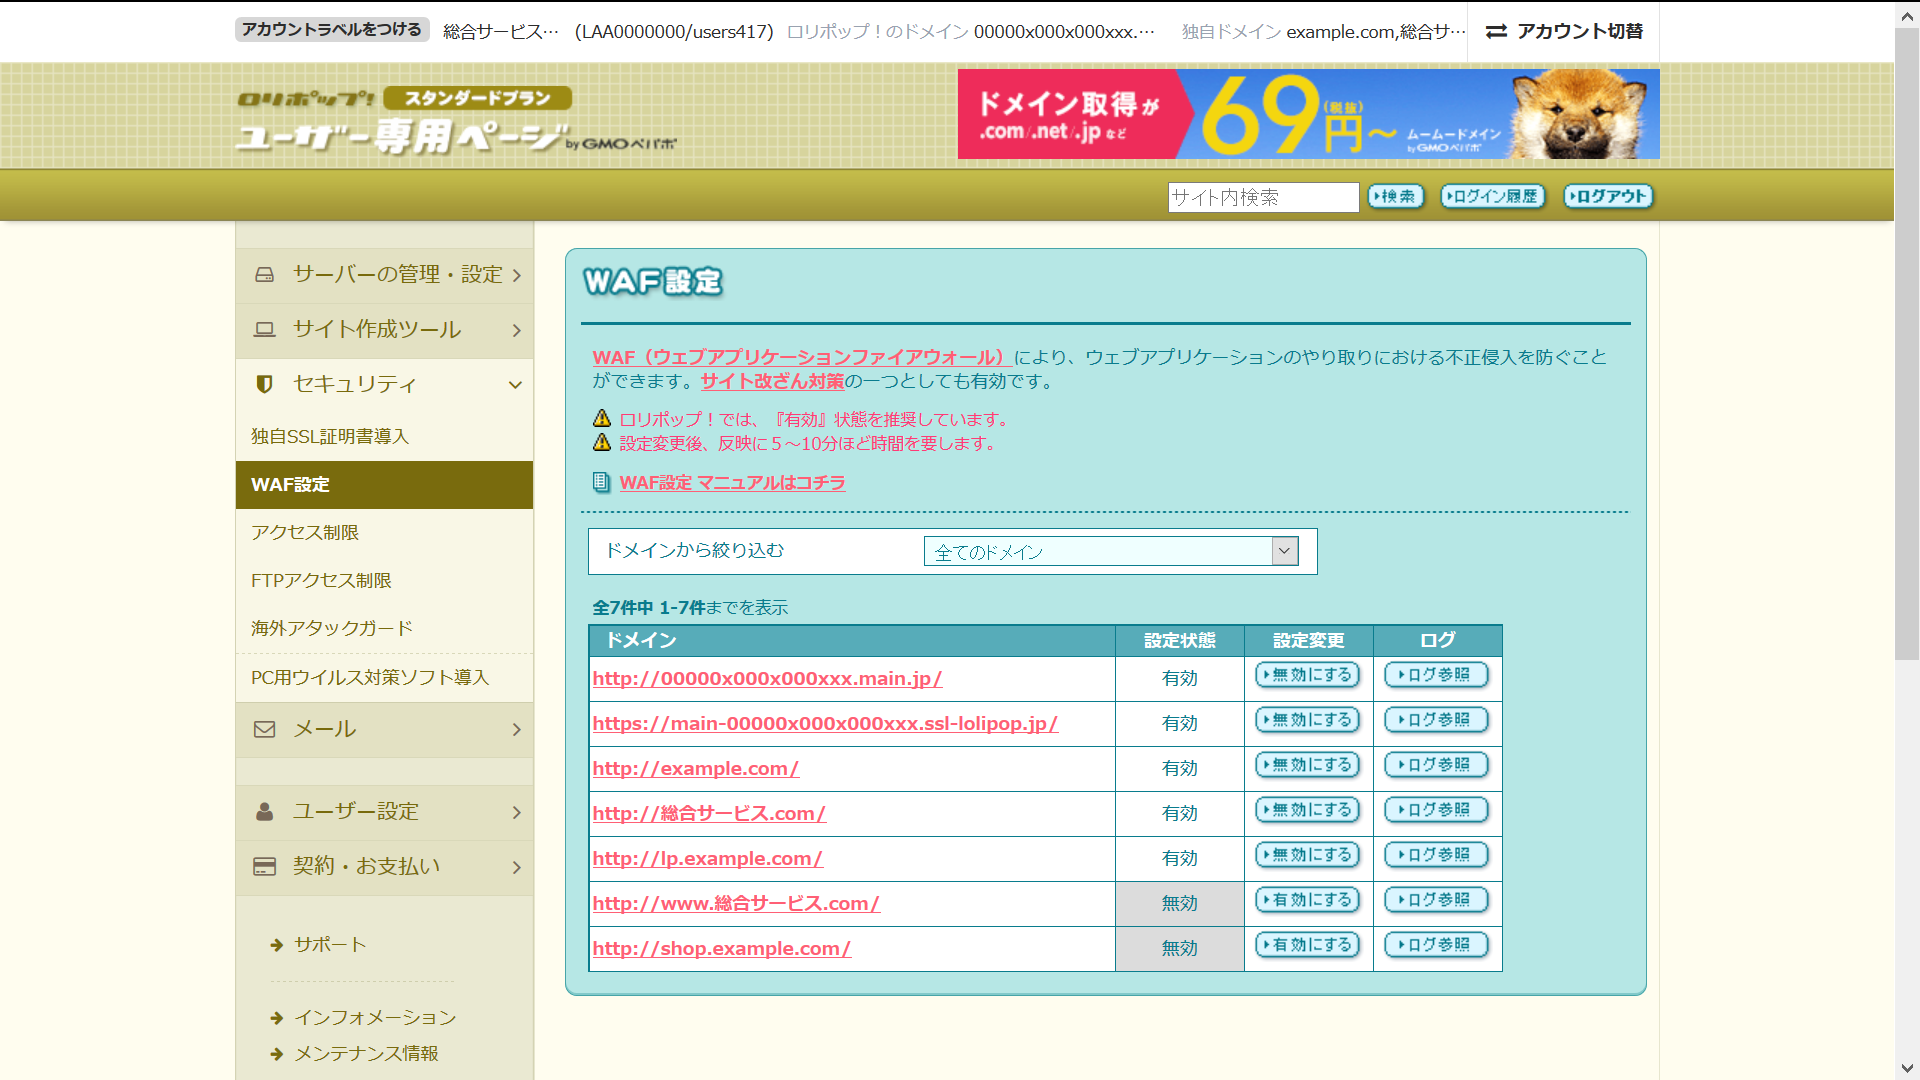Click the server icon for サーバーの管理・設定
The height and width of the screenshot is (1080, 1920).
tap(264, 274)
